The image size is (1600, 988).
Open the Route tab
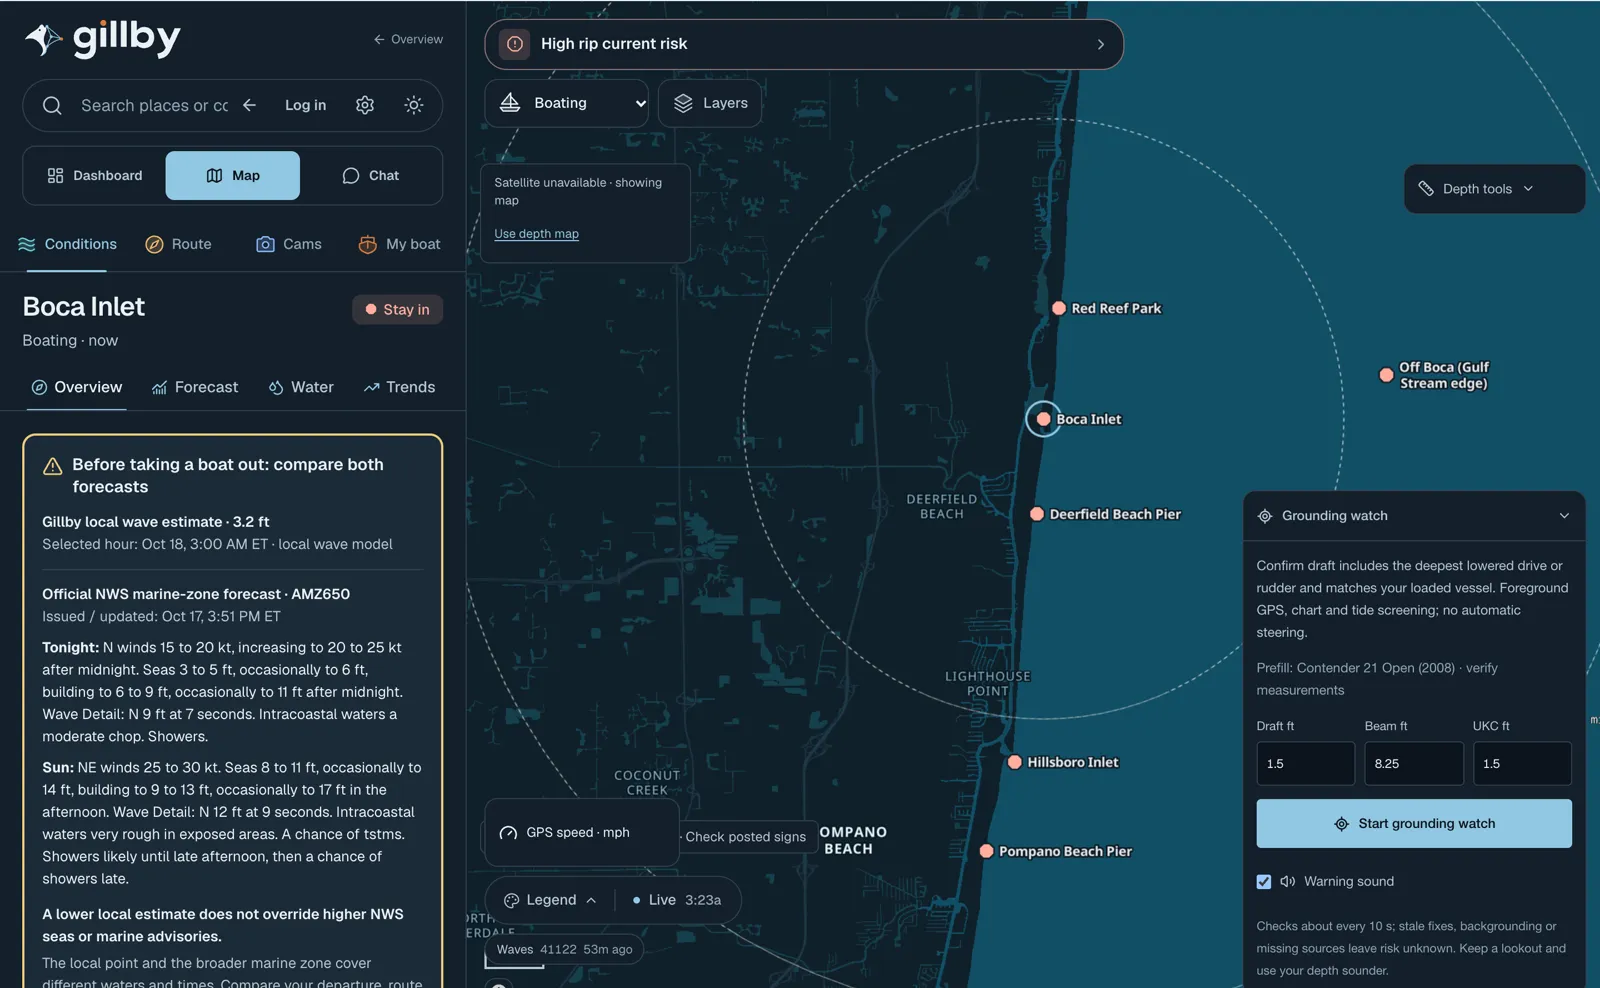click(x=179, y=244)
